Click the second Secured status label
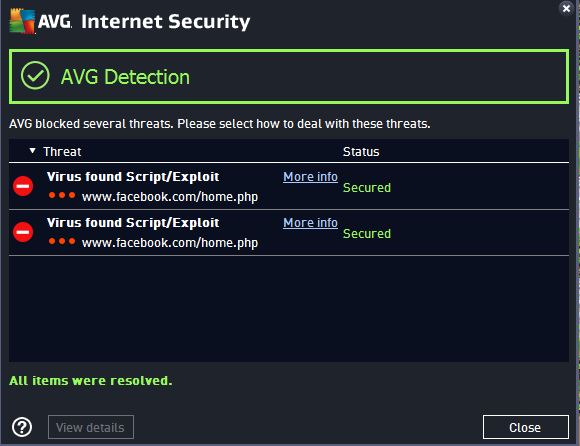The image size is (580, 446). (367, 234)
